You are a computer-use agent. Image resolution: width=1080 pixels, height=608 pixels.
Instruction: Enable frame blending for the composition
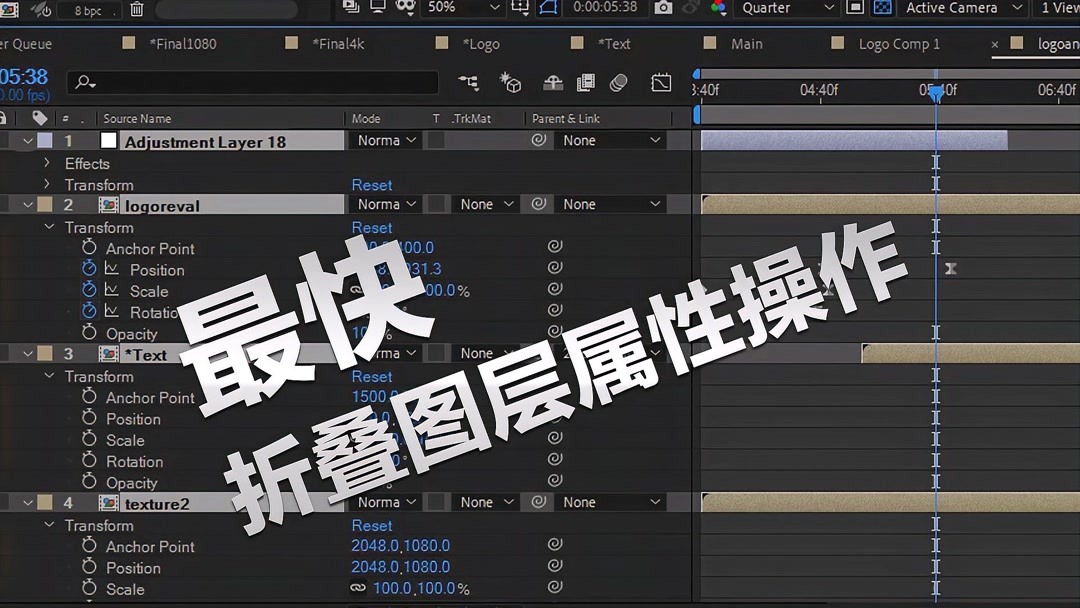click(x=585, y=83)
